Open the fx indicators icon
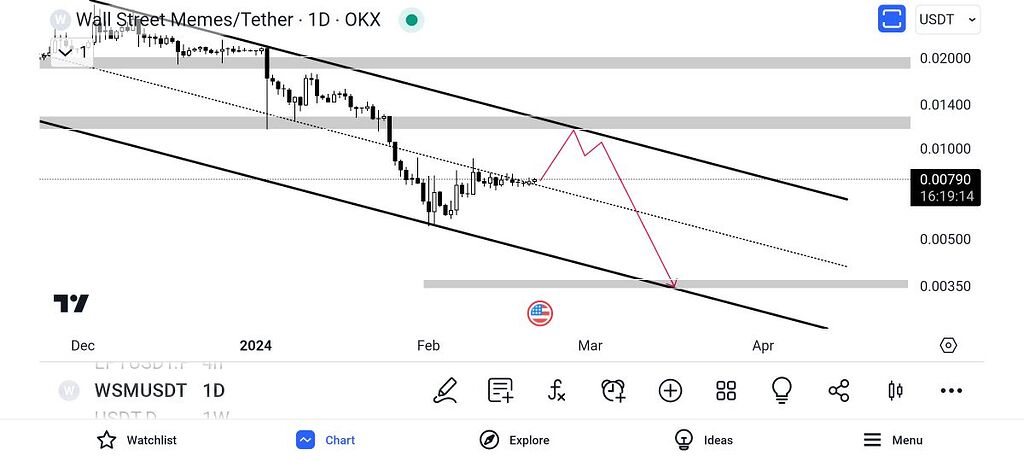Image resolution: width=1024 pixels, height=460 pixels. pos(557,391)
